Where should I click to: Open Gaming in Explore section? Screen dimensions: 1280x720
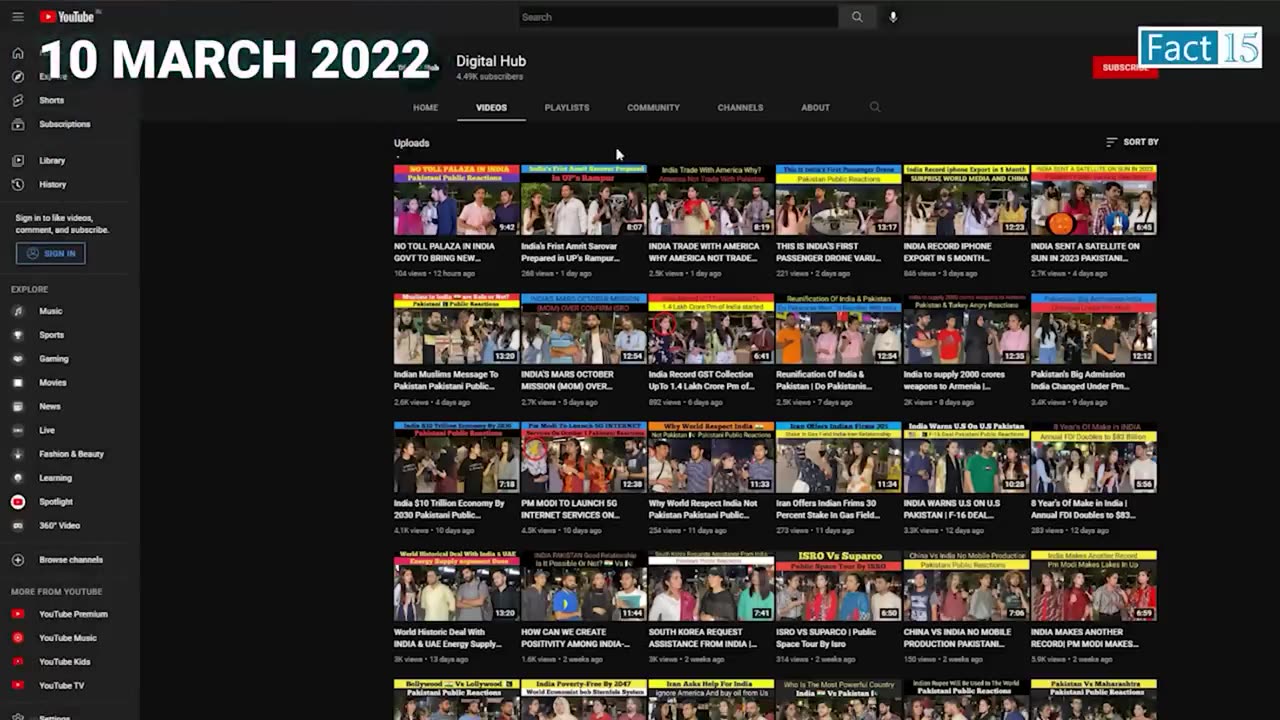[53, 359]
